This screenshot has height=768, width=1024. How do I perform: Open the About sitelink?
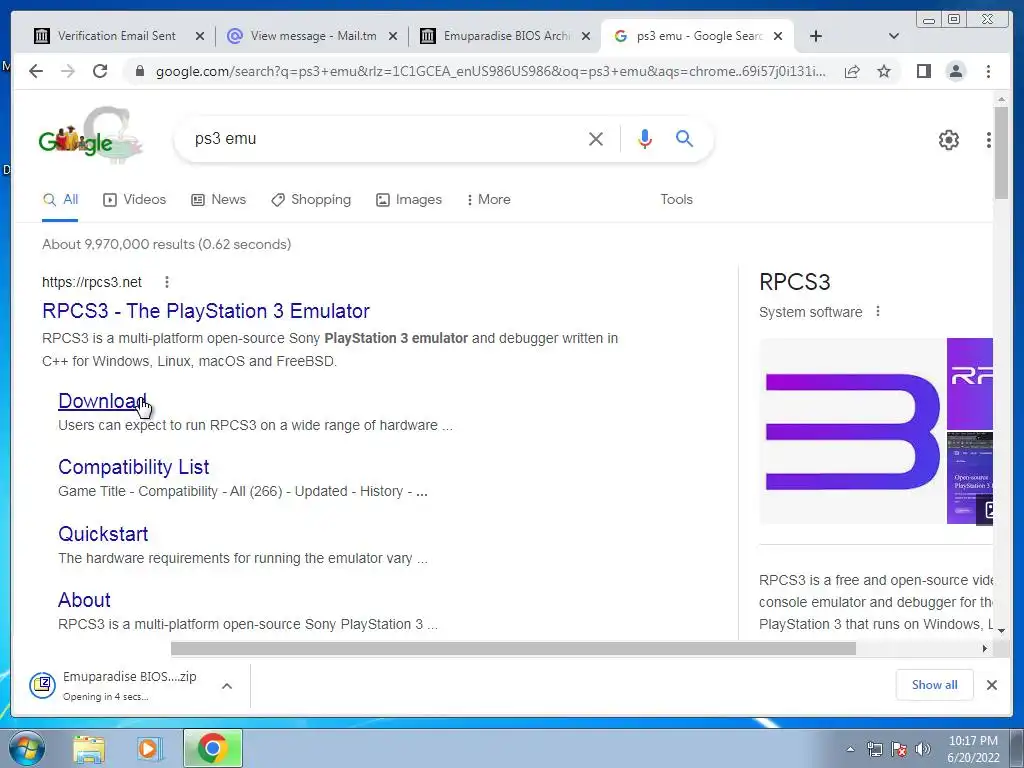84,600
